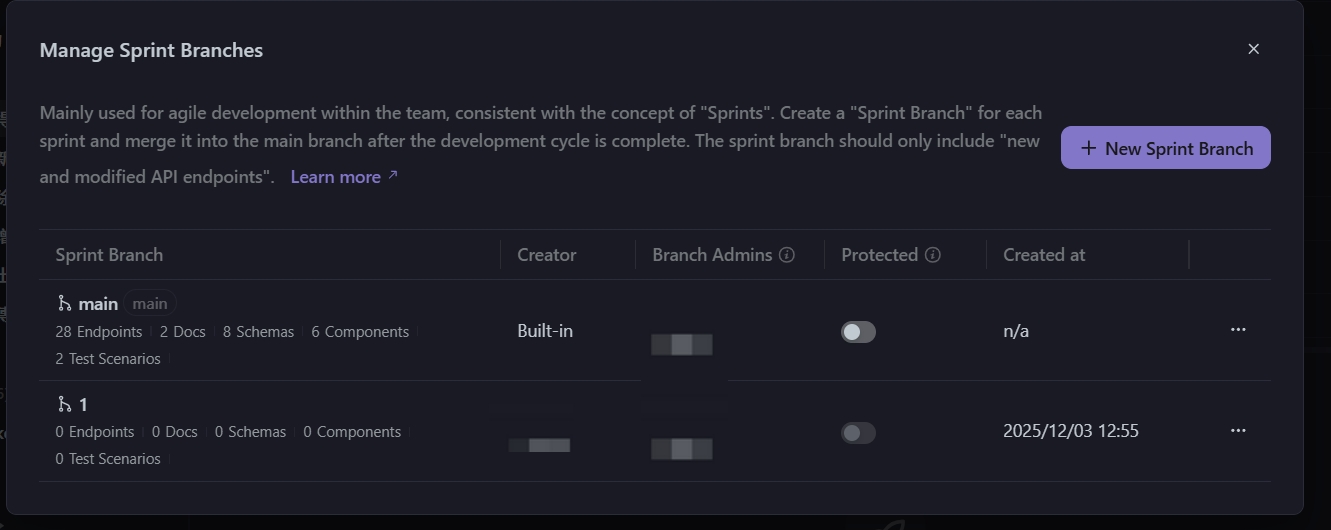Click the Branch Admins info icon
This screenshot has height=530, width=1331.
pyautogui.click(x=787, y=255)
